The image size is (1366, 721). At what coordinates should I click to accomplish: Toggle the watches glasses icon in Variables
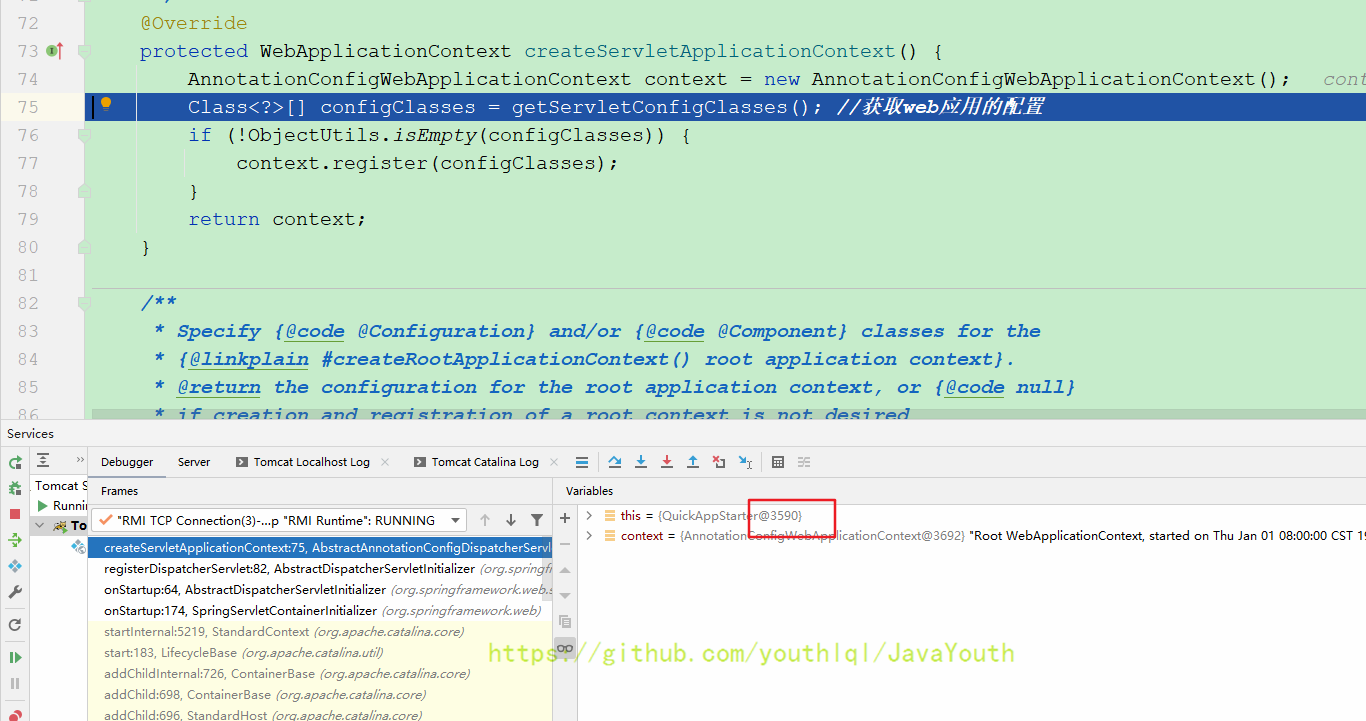565,648
